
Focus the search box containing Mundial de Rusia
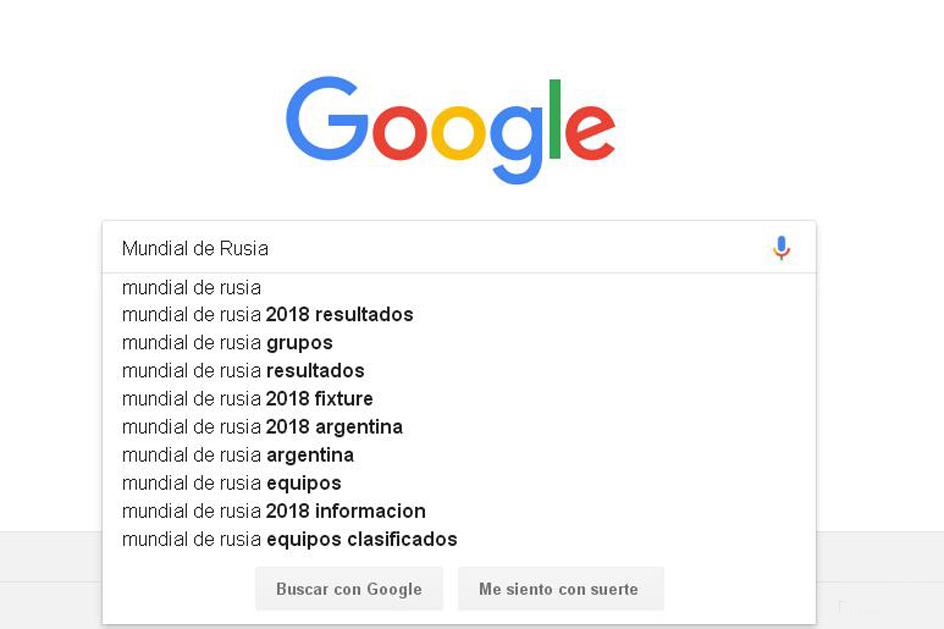click(x=459, y=247)
